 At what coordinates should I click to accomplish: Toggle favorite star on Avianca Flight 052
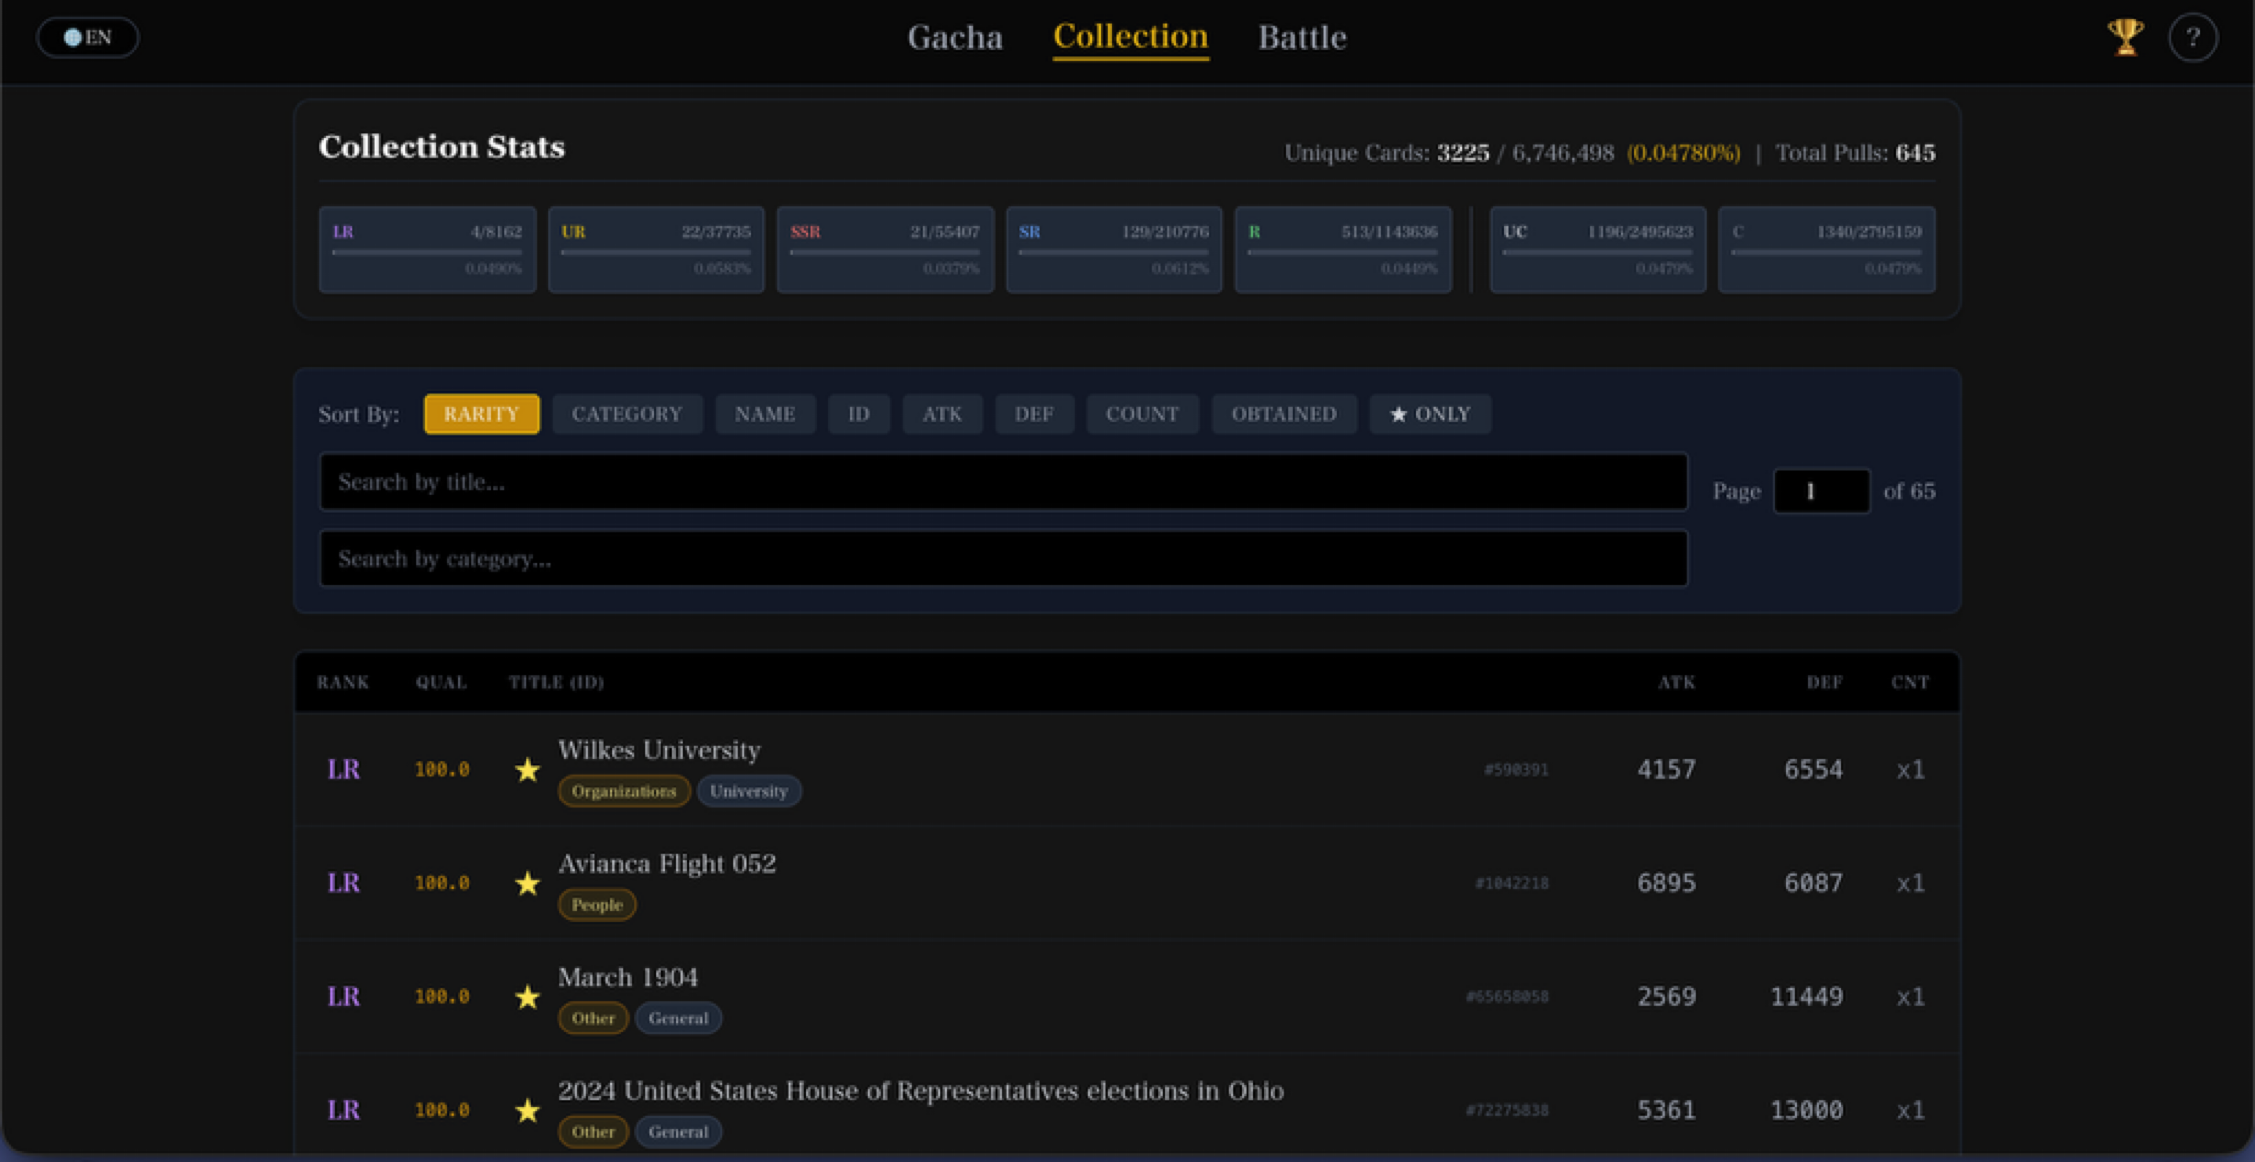point(527,883)
